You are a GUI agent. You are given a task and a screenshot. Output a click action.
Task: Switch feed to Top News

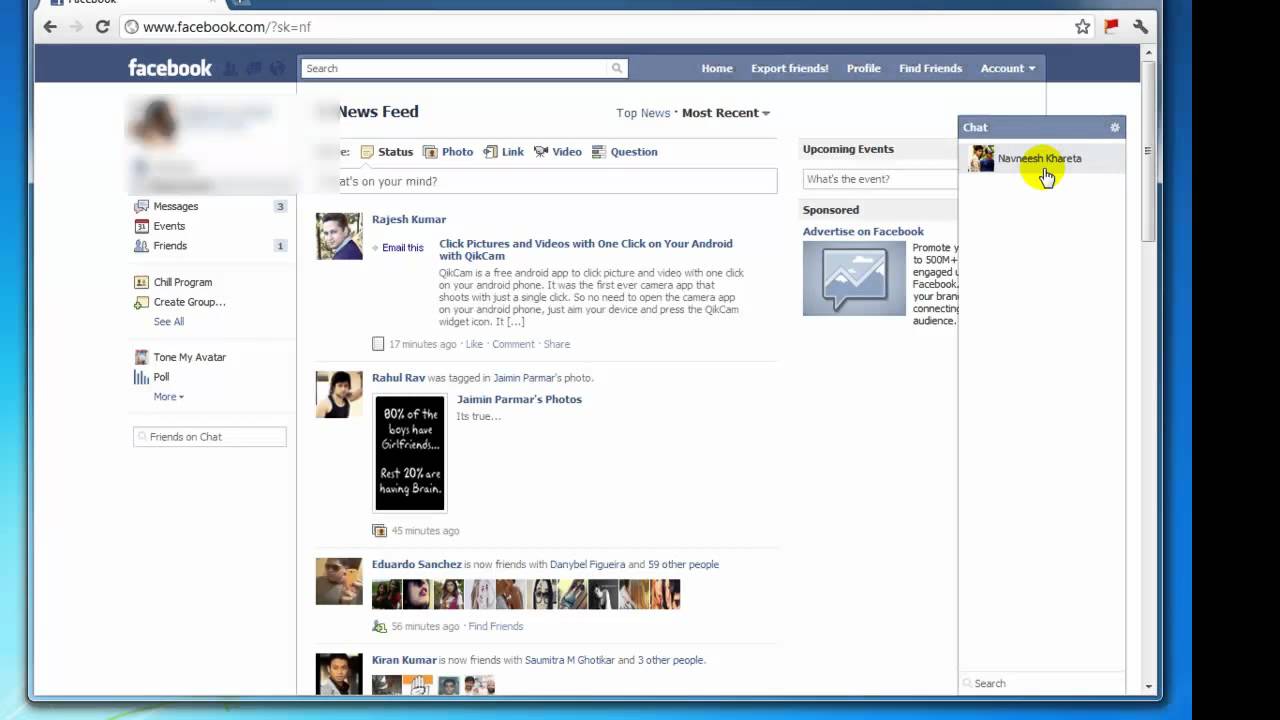click(x=643, y=113)
